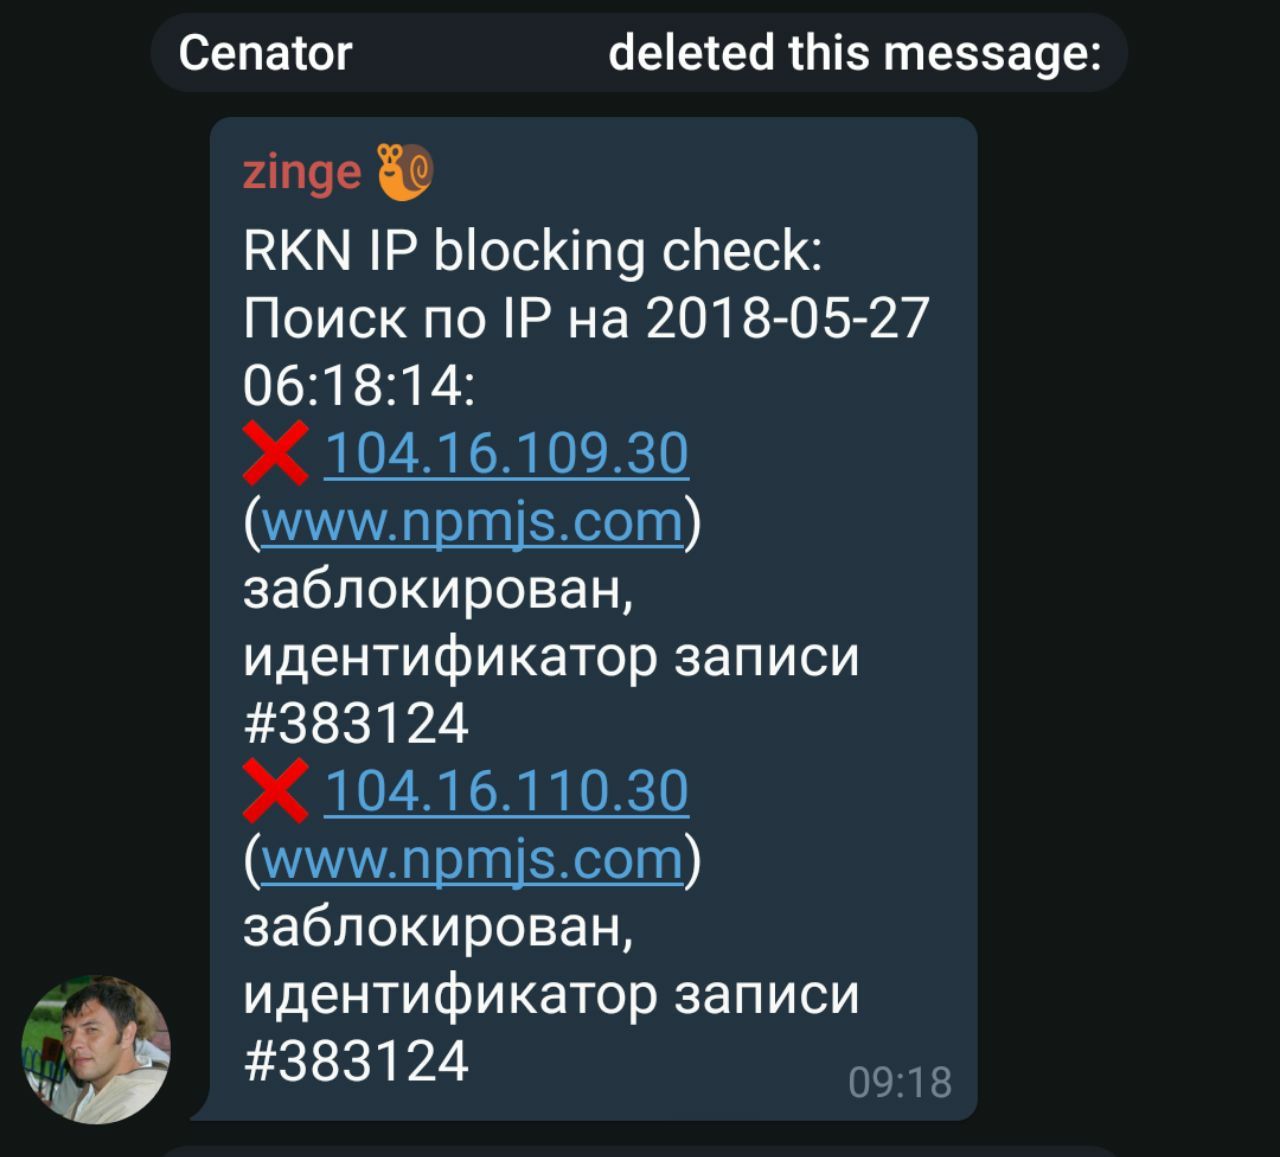Click the 'deleted this message:' notice text
Screen dimensions: 1280x1157
point(855,53)
